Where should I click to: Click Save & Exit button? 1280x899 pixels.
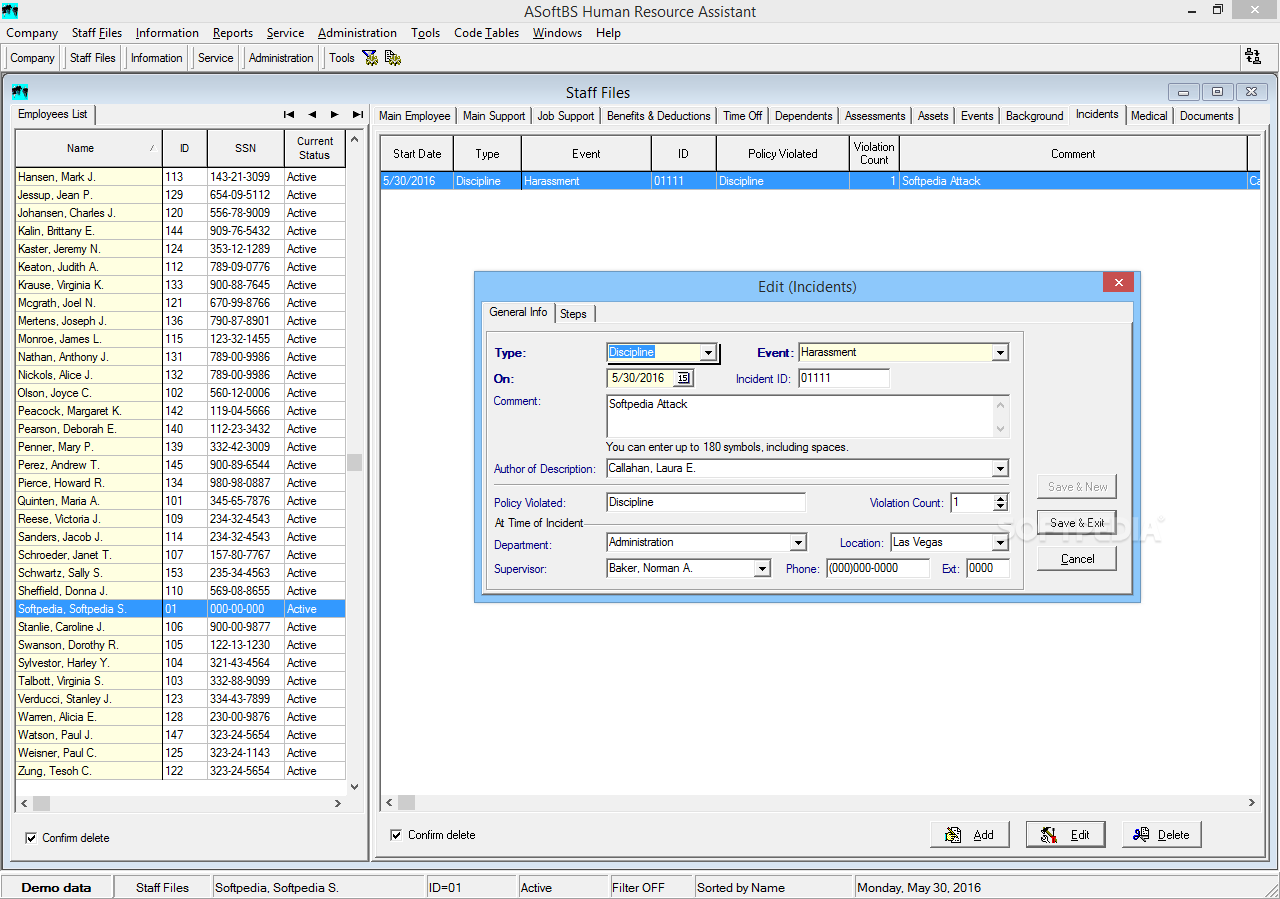[1077, 523]
